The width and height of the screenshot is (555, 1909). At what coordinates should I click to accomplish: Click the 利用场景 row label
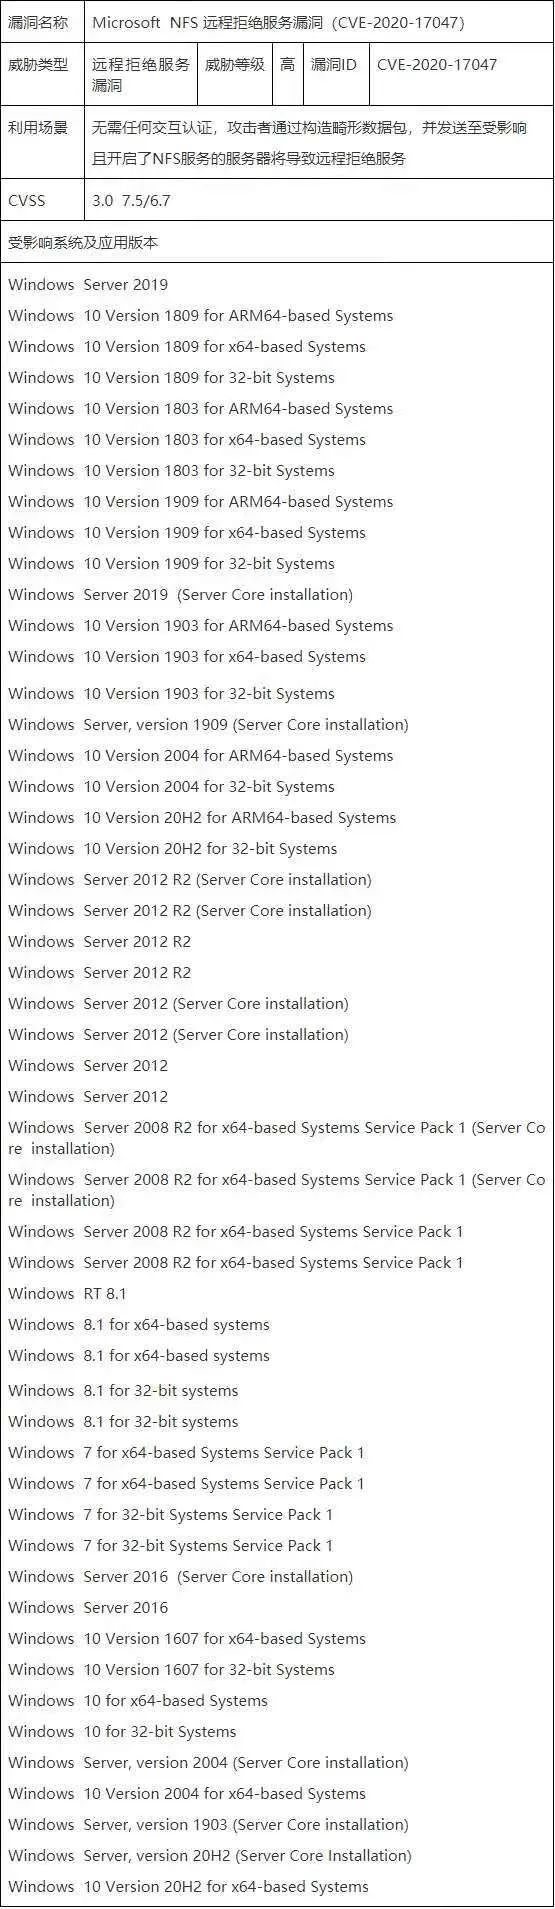pyautogui.click(x=38, y=128)
